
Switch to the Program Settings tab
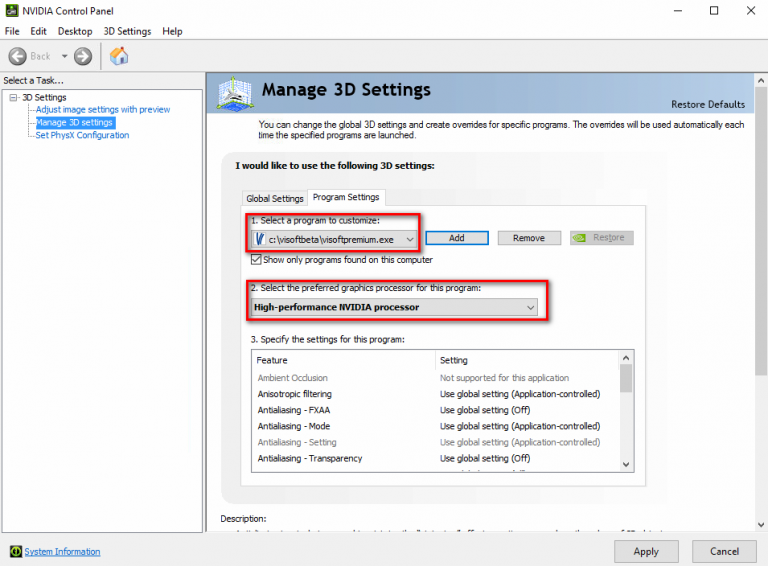pos(346,197)
